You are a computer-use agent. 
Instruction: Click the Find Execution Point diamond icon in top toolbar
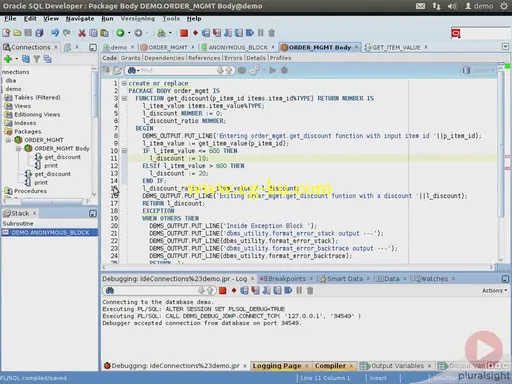click(195, 33)
